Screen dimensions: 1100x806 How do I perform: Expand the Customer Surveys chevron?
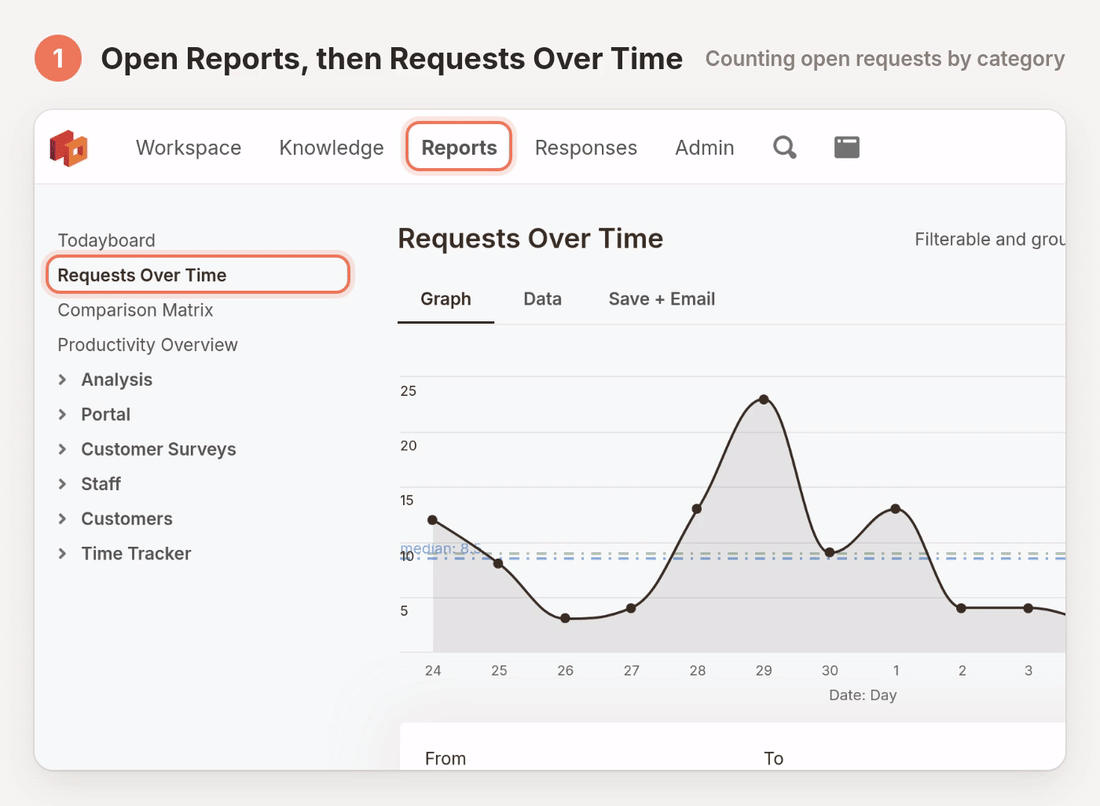(62, 449)
